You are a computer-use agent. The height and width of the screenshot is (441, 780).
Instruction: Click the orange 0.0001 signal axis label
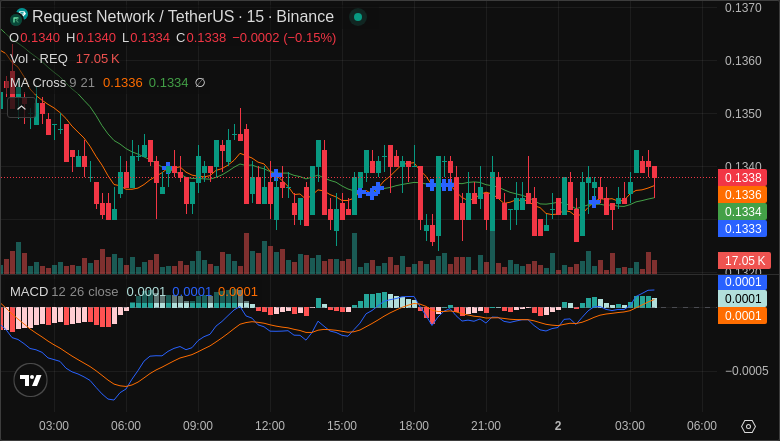coord(742,316)
